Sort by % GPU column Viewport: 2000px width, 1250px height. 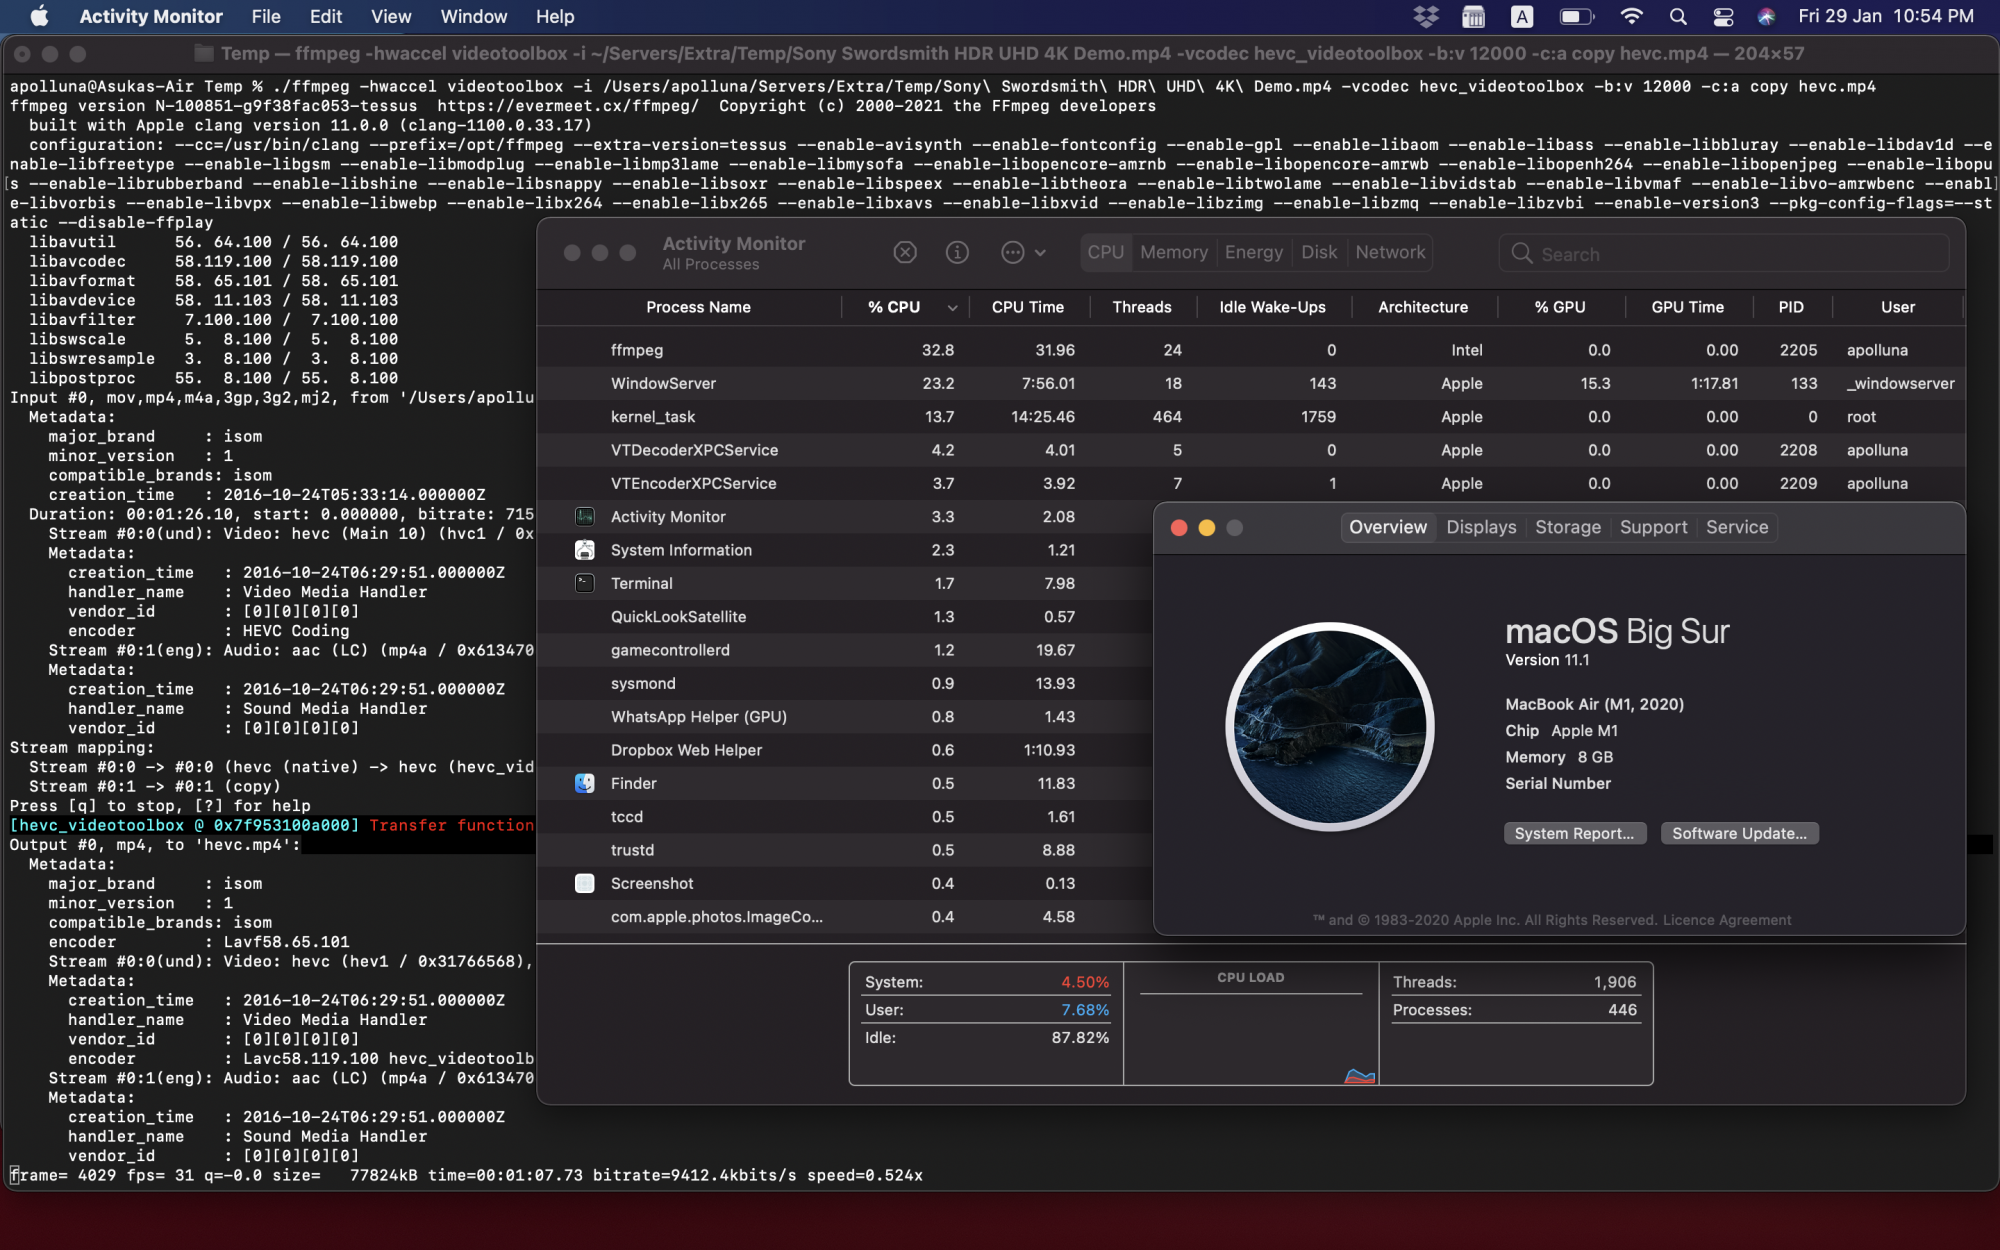1560,307
